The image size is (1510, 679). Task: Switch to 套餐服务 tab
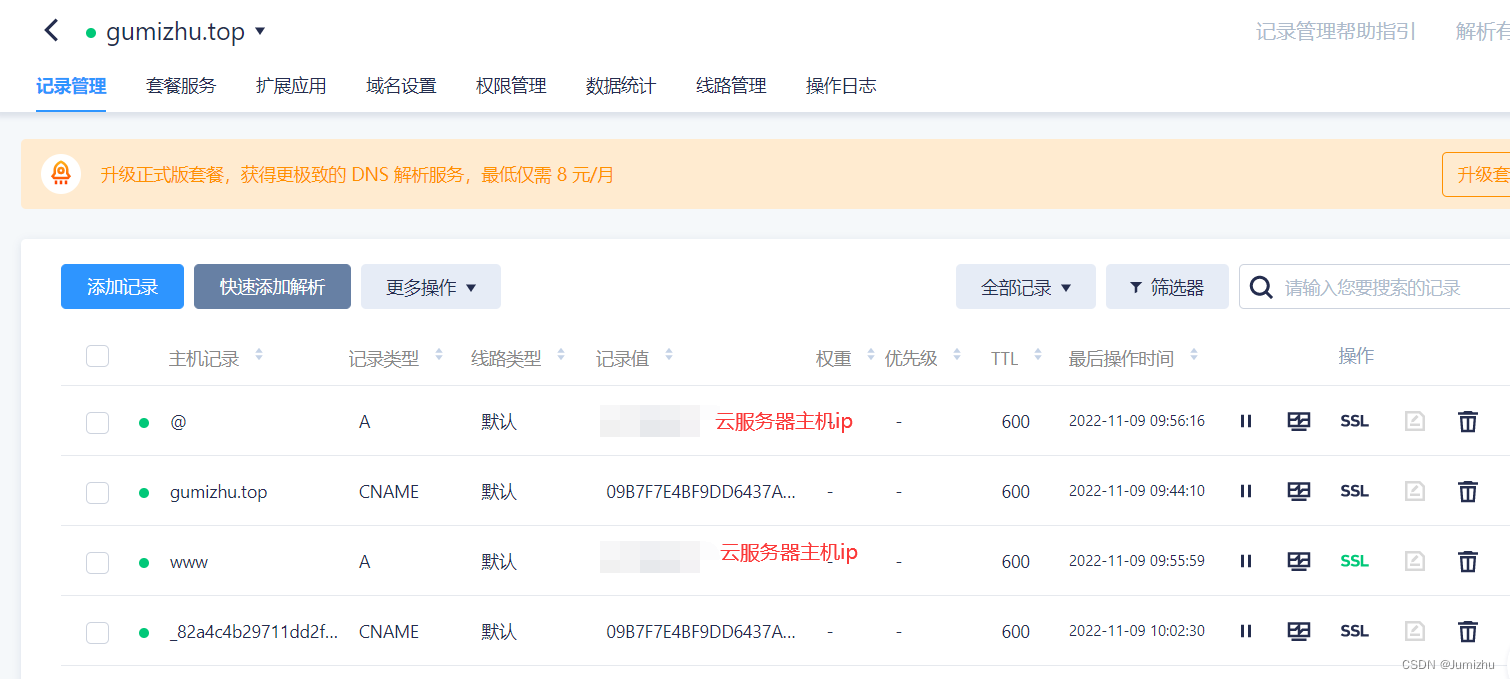pyautogui.click(x=181, y=86)
